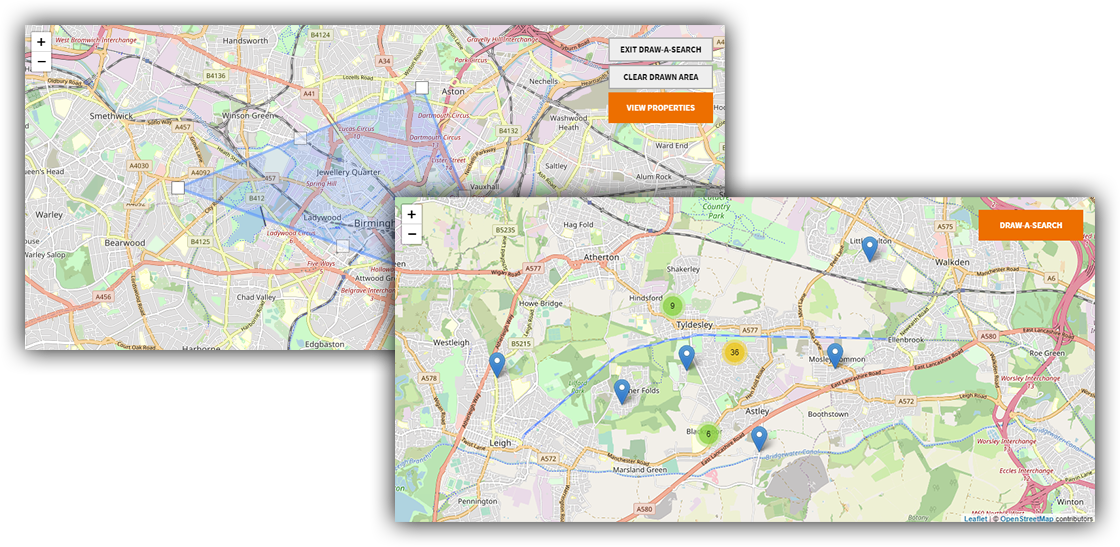Click the Shakerley label

point(683,269)
